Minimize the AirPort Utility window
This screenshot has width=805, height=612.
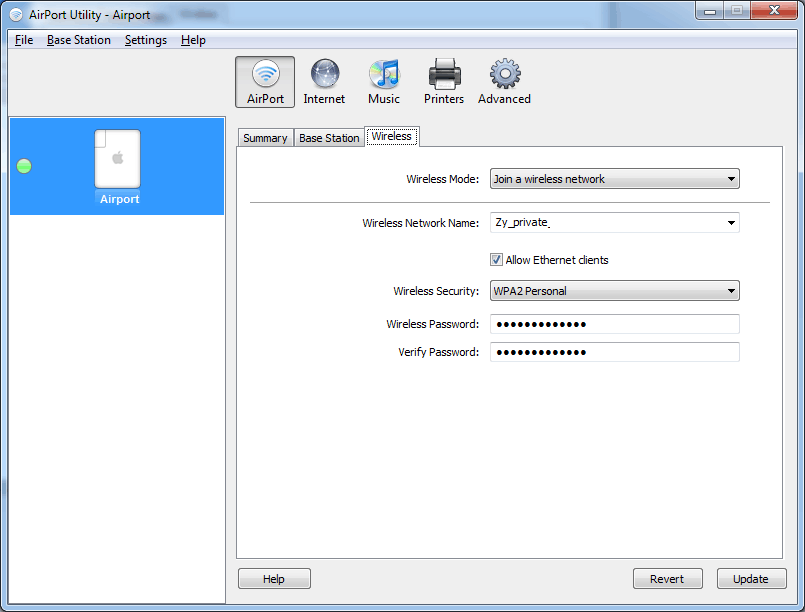point(710,11)
